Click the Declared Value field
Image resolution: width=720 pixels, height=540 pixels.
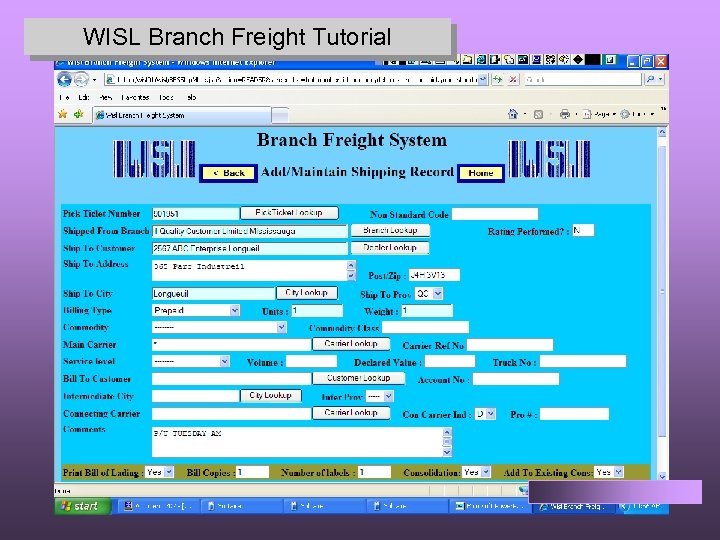(x=450, y=362)
